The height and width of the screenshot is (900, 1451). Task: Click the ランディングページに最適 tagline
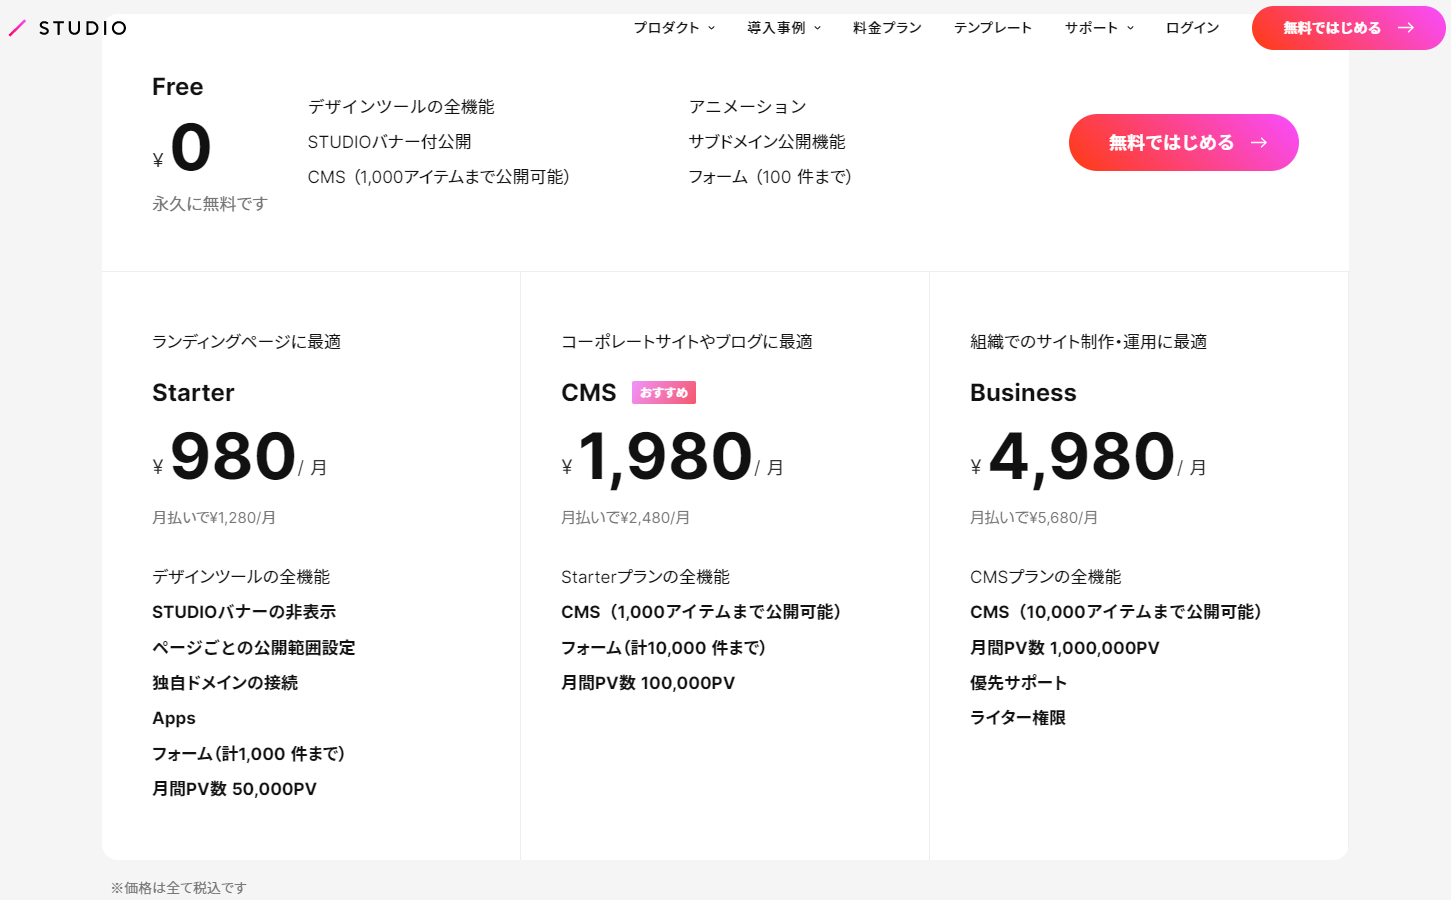point(246,342)
